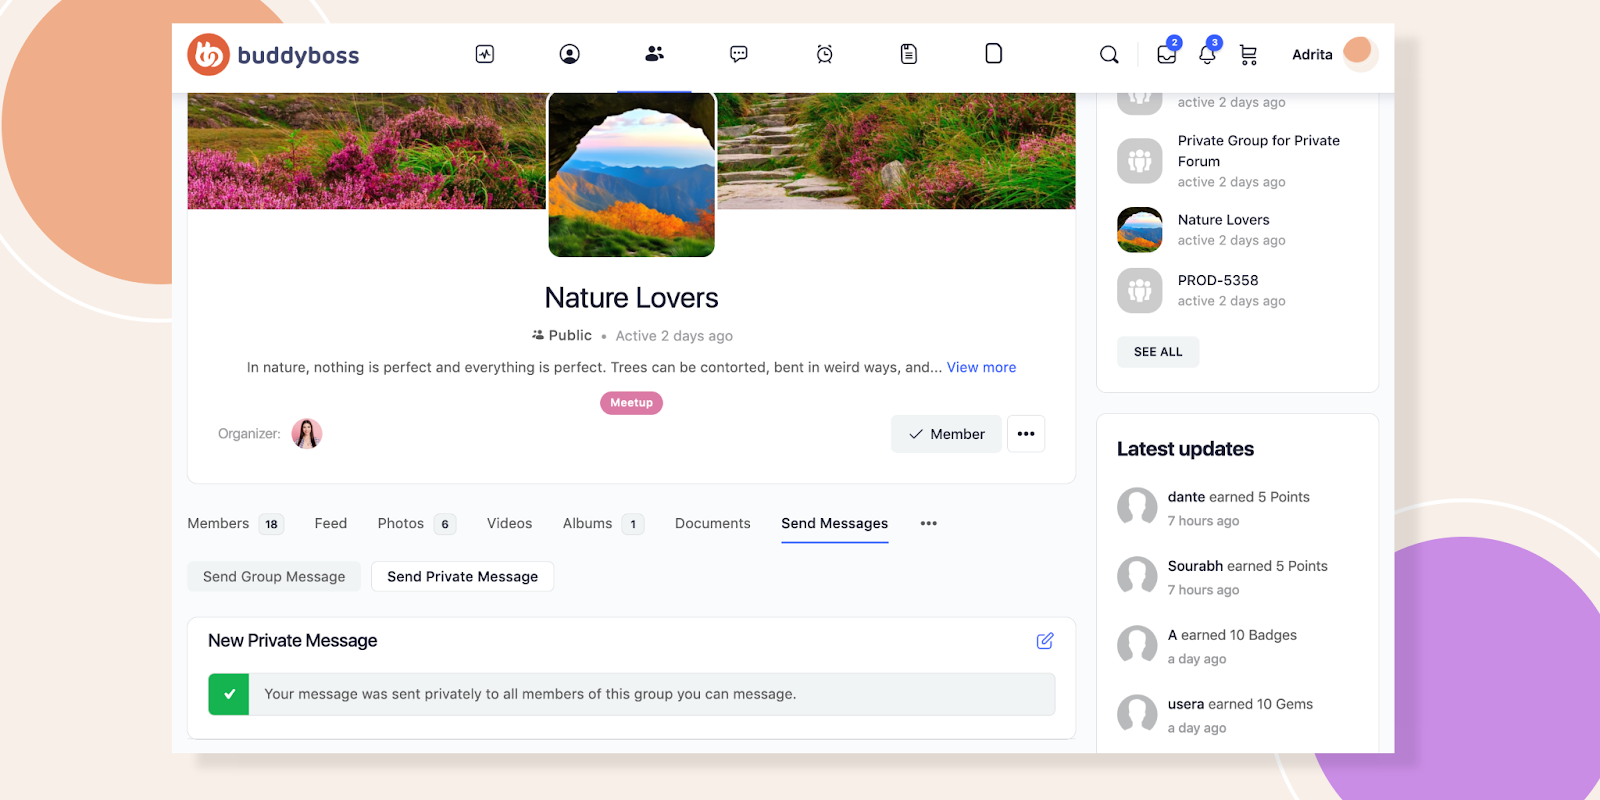Open the shopping cart icon
The height and width of the screenshot is (800, 1600).
point(1249,55)
